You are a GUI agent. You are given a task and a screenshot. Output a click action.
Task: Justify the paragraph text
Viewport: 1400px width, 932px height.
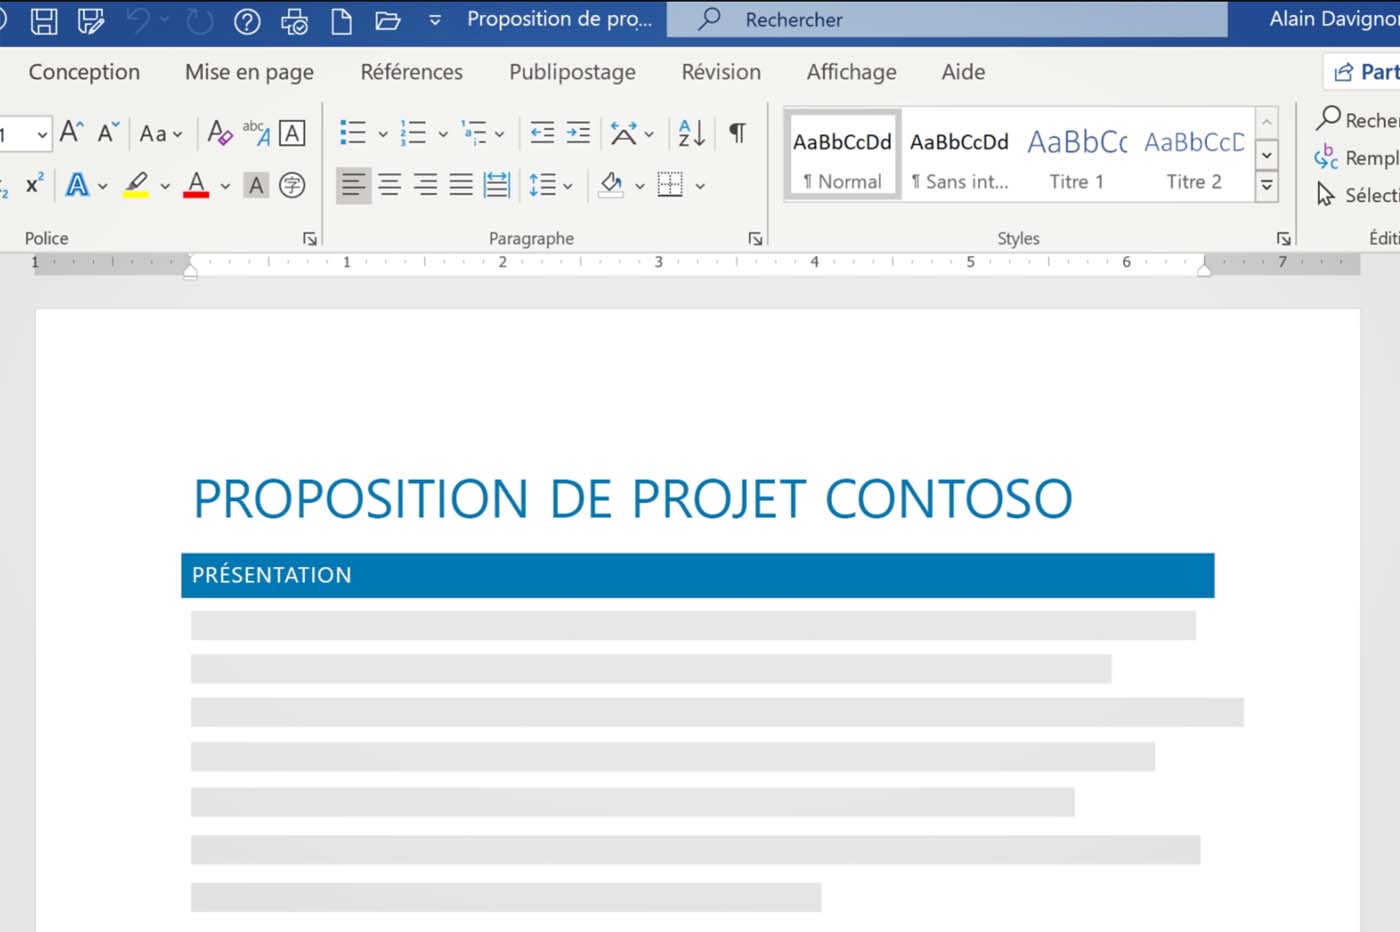pyautogui.click(x=460, y=185)
